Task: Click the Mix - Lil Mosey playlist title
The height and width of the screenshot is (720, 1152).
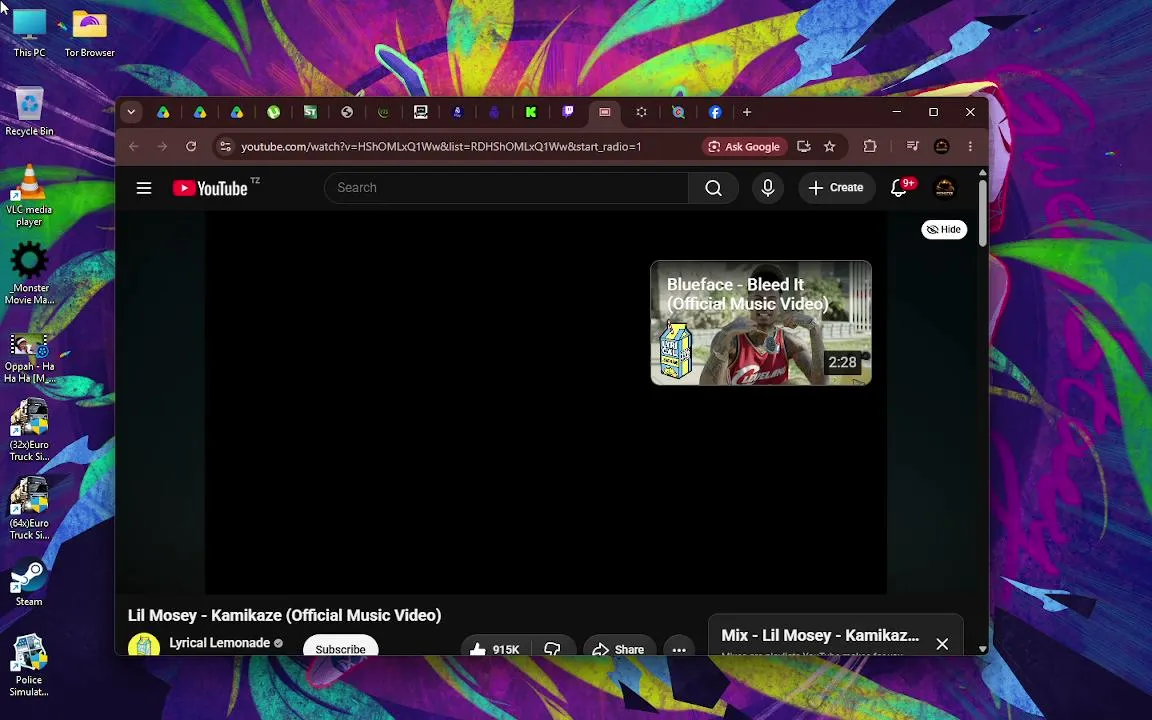Action: pos(820,636)
